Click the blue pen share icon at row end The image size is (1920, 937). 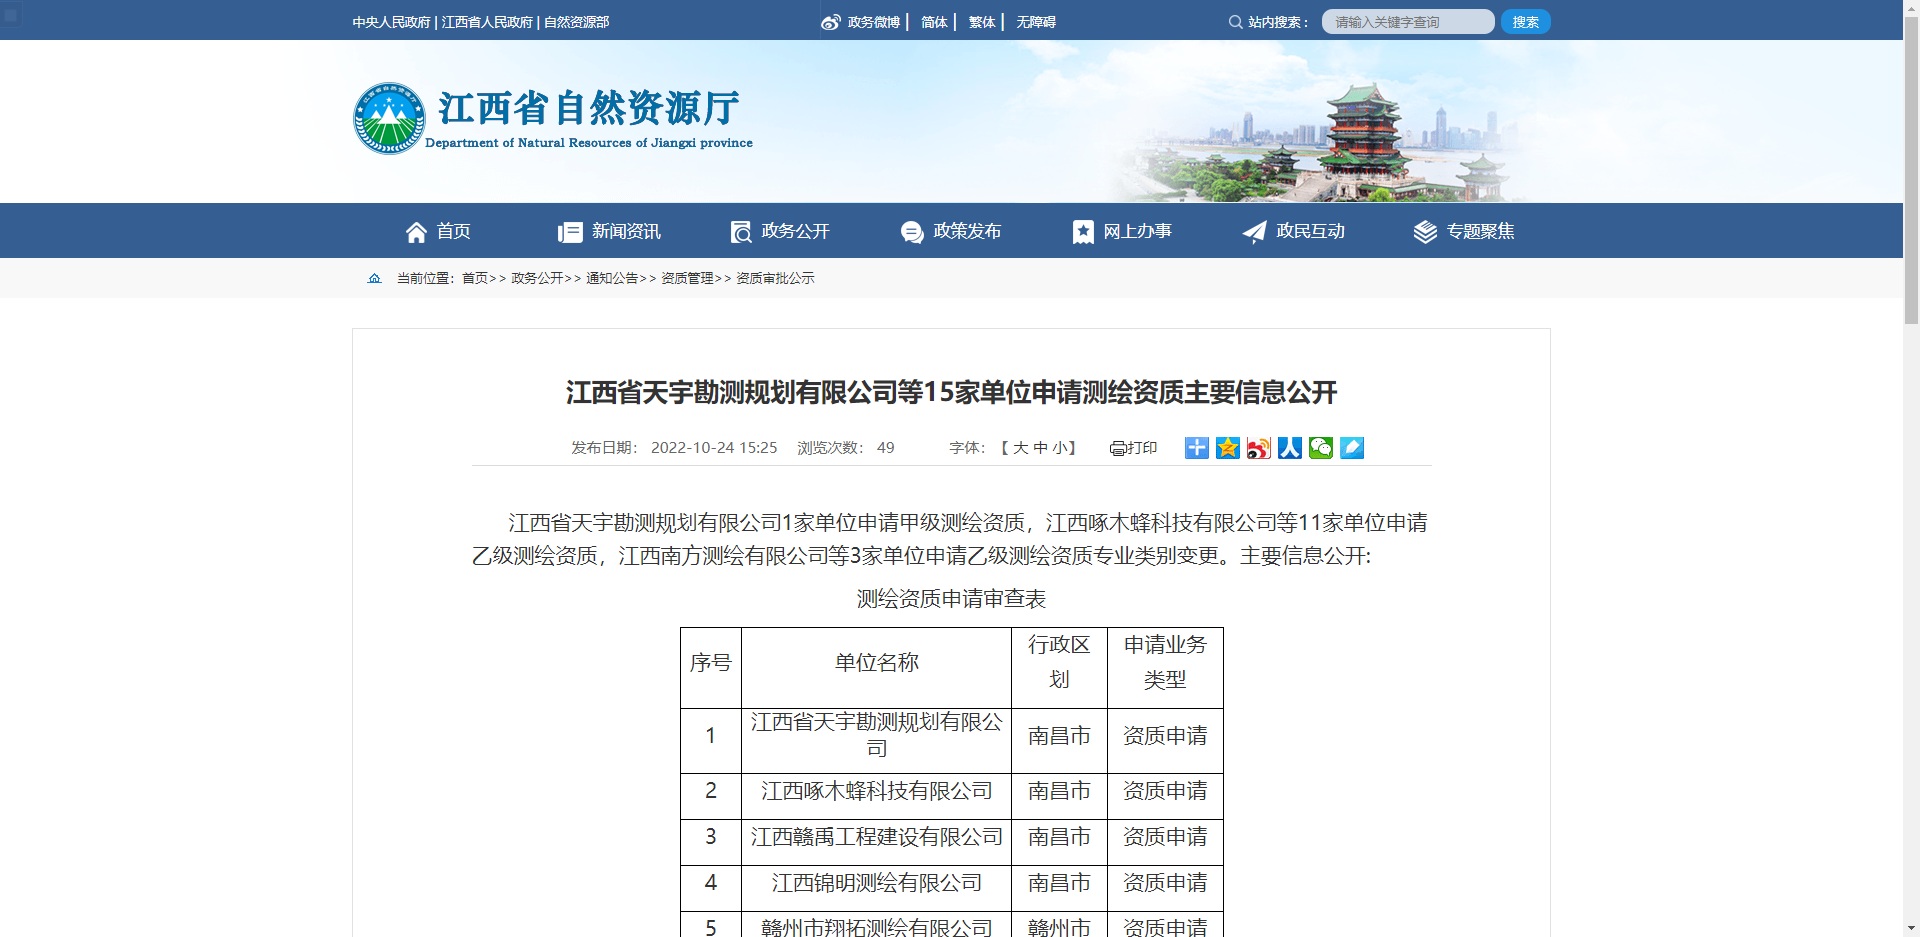1352,448
